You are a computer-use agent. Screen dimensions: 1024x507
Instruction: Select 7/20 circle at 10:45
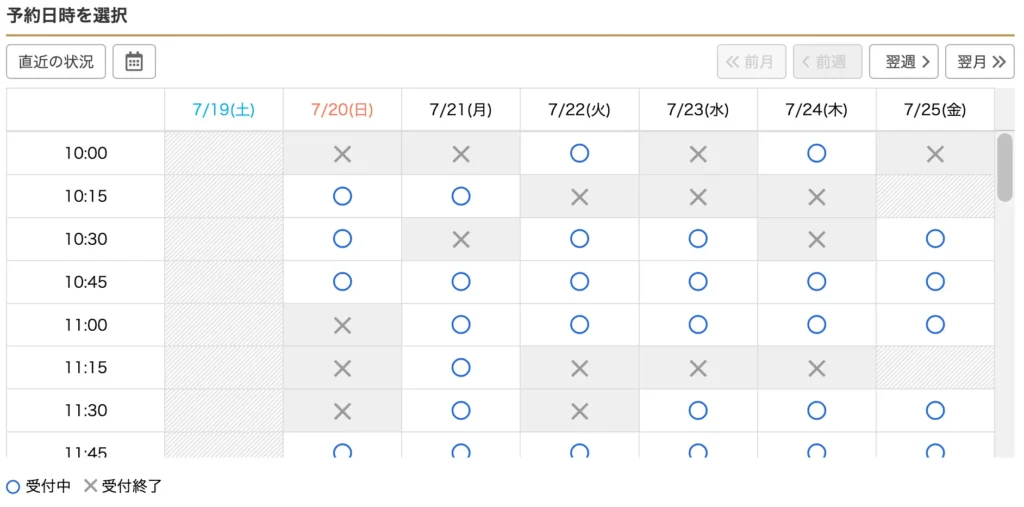coord(342,282)
